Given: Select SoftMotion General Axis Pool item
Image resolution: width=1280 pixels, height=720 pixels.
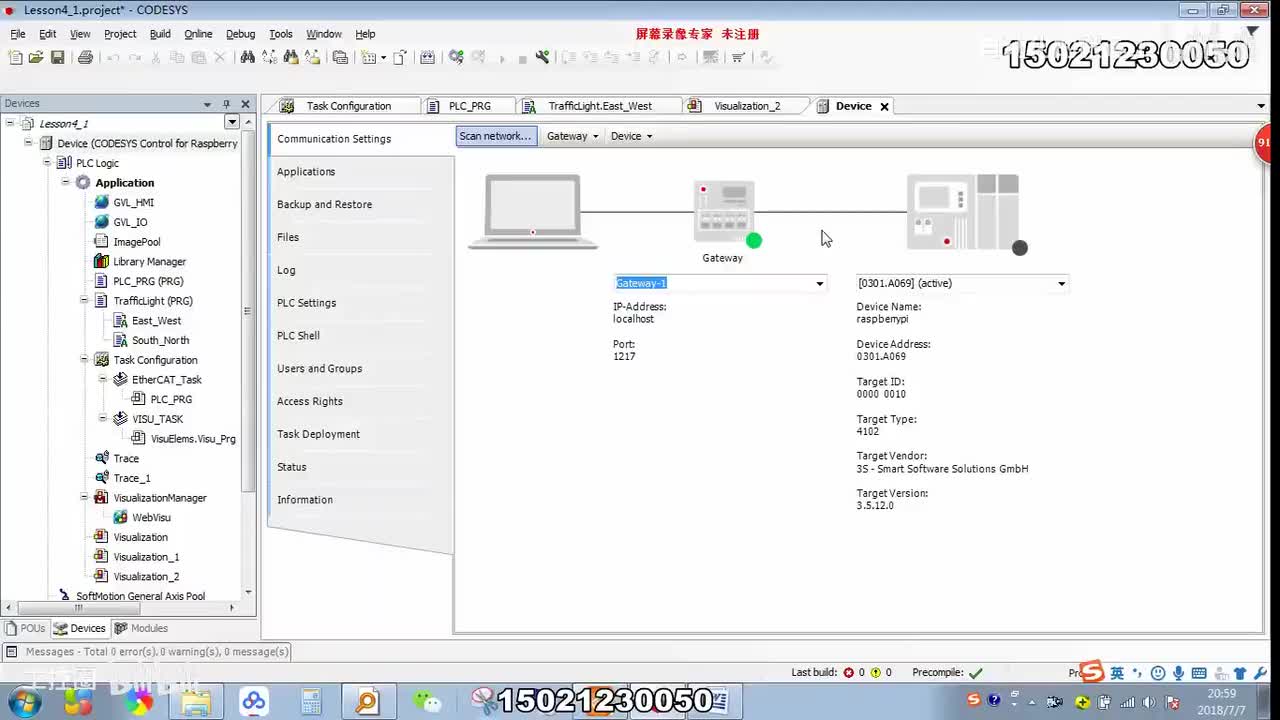Looking at the screenshot, I should (x=140, y=596).
